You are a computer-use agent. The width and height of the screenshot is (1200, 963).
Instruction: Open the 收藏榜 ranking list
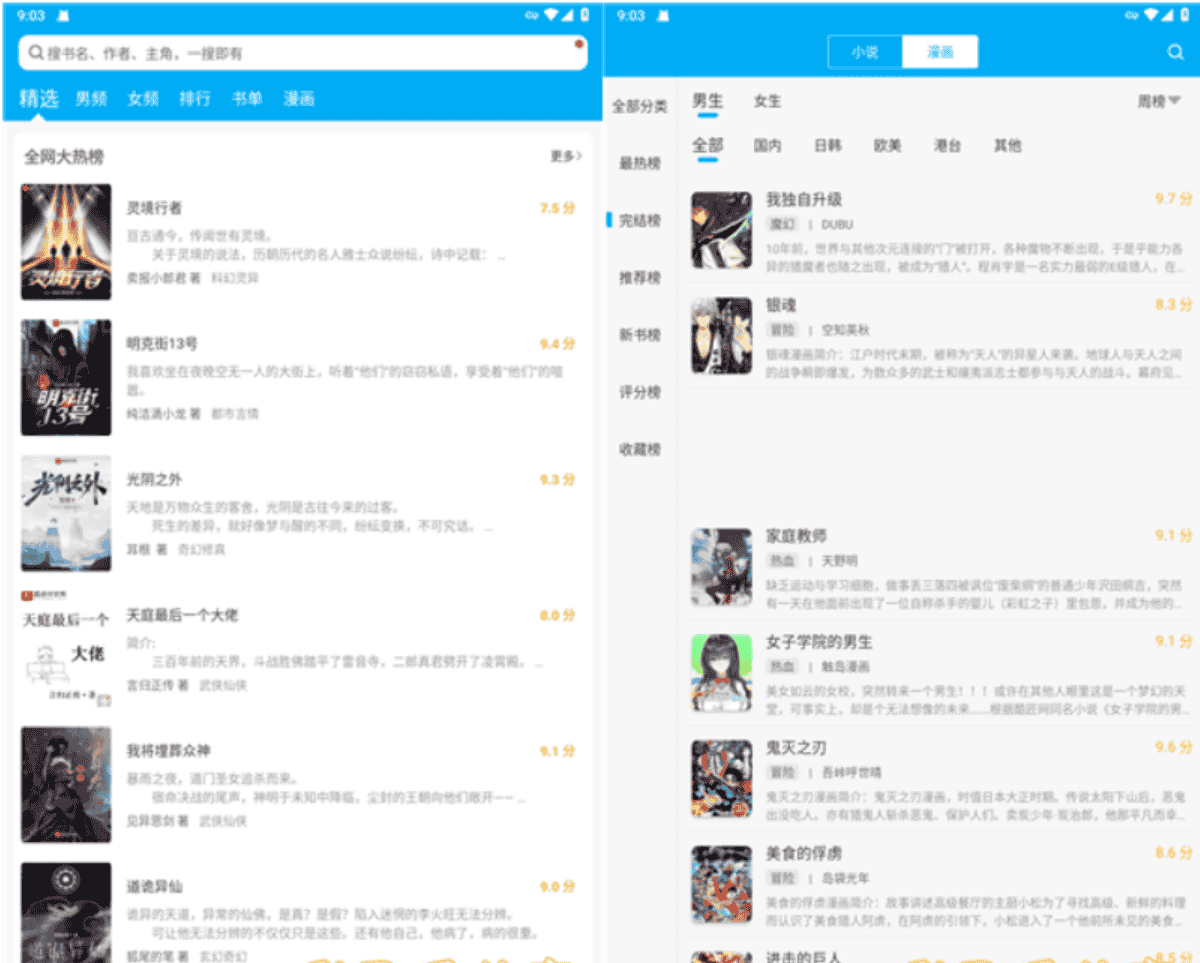click(x=640, y=449)
